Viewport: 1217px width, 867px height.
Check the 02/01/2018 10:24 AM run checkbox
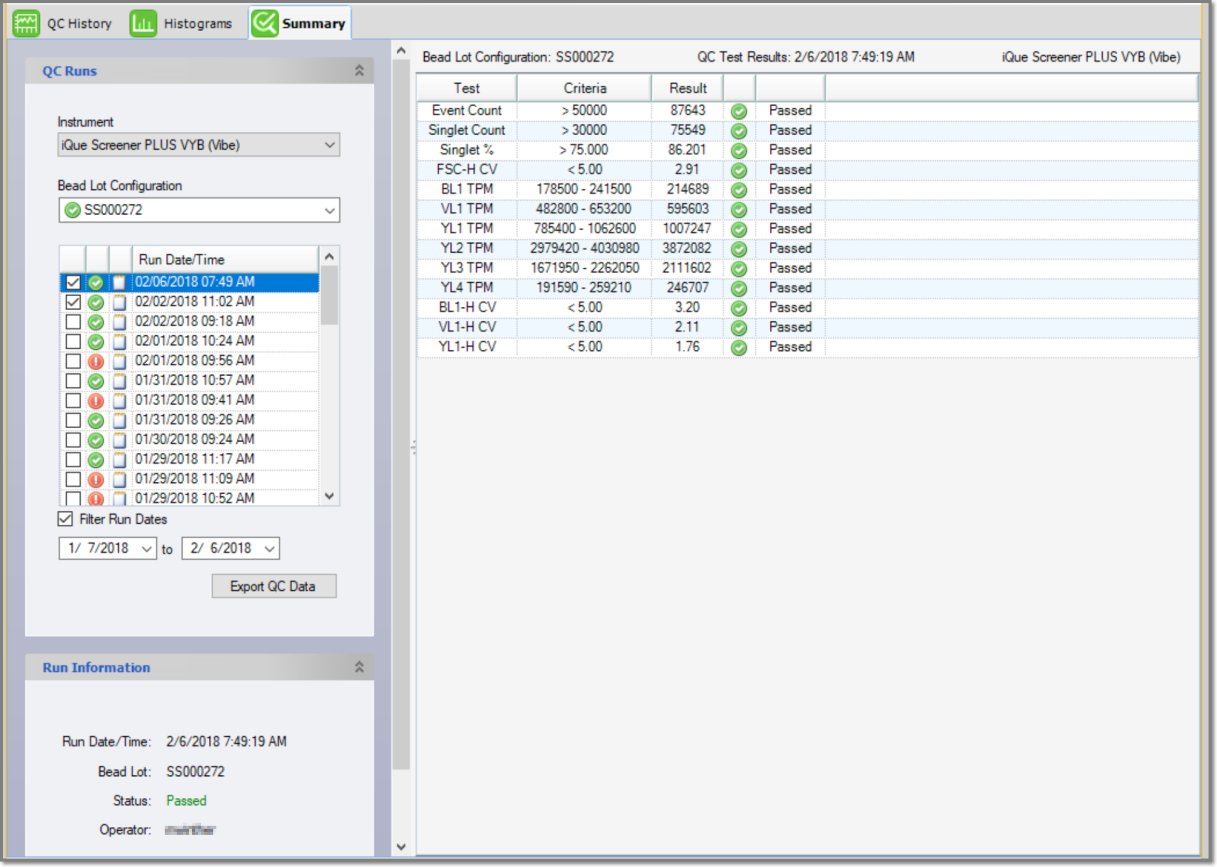pos(73,342)
